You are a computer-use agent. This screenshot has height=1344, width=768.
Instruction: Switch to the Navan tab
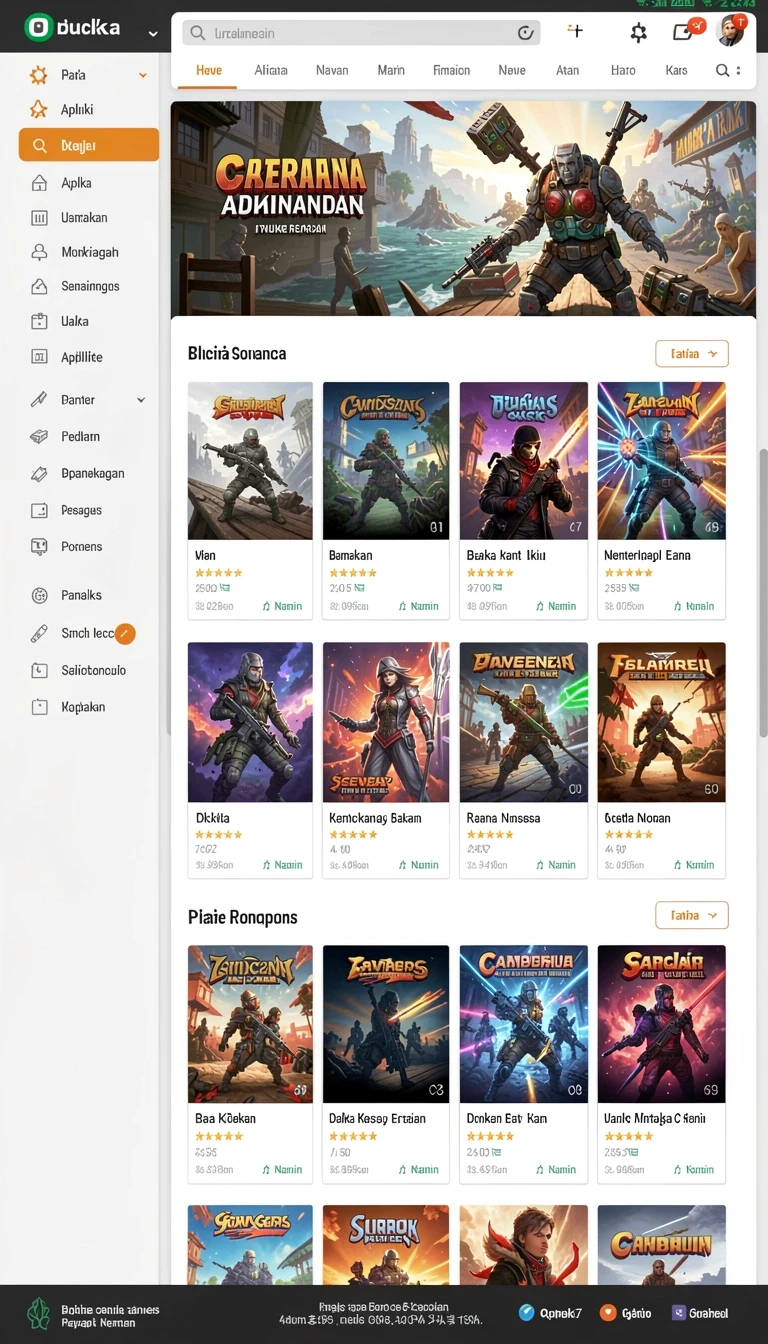pyautogui.click(x=332, y=70)
